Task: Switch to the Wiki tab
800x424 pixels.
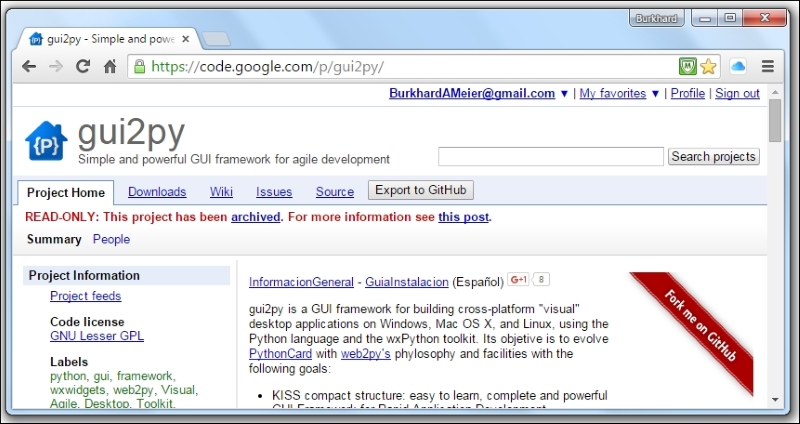Action: pyautogui.click(x=221, y=192)
